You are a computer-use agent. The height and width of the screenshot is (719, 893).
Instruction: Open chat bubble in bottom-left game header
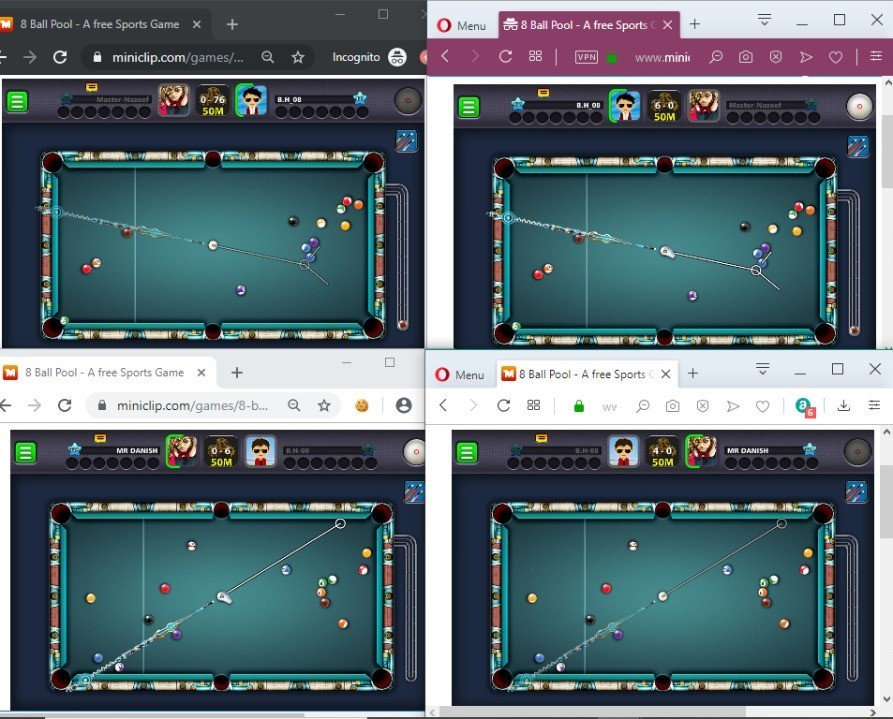point(100,438)
